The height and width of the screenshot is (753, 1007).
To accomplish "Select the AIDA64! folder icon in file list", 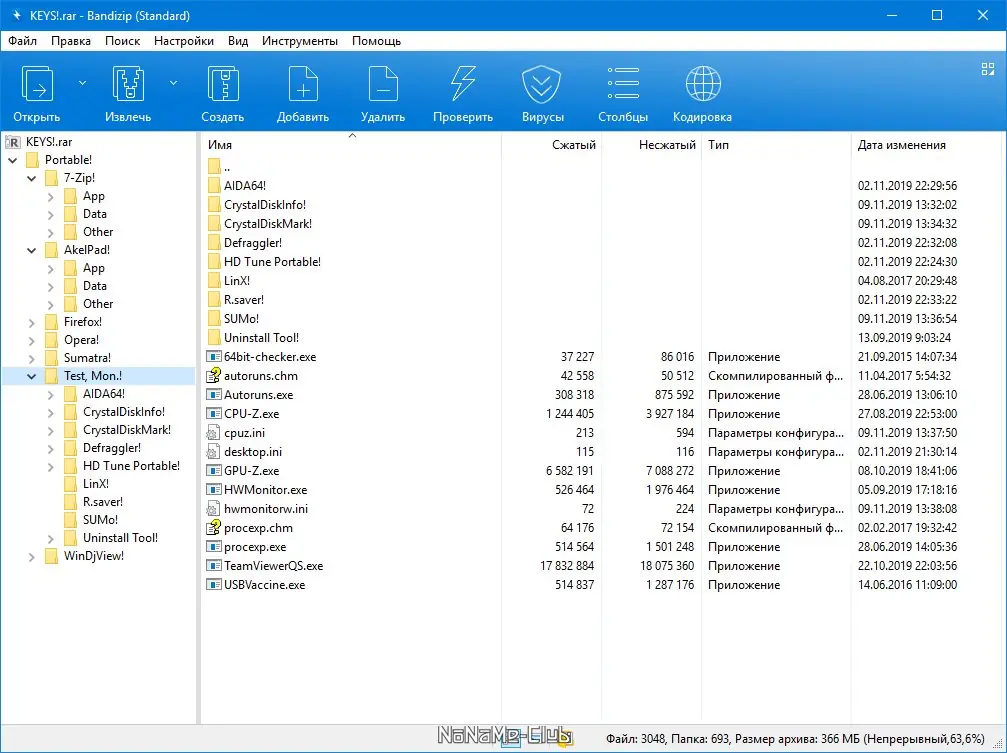I will pos(215,186).
